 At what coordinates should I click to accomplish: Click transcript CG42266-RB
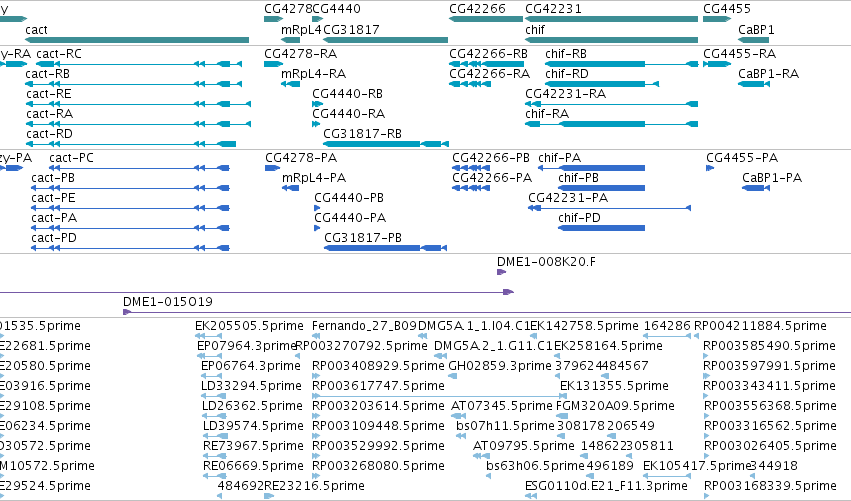[486, 64]
